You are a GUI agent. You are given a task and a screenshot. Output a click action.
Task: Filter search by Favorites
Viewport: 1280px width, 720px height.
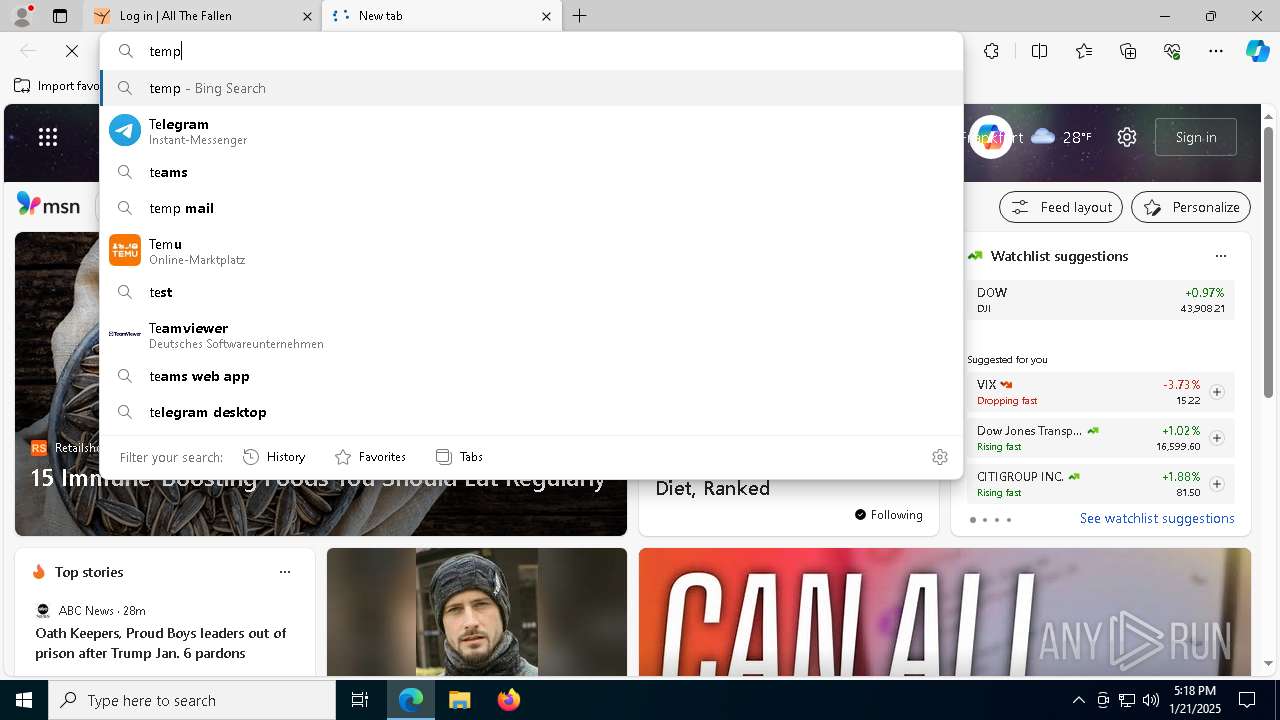[x=370, y=457]
